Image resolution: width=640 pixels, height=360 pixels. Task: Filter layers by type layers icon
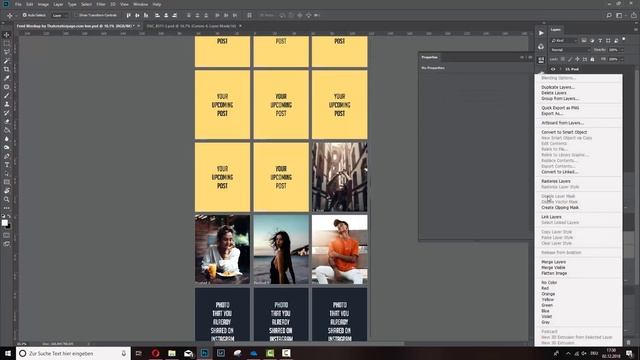(x=600, y=40)
